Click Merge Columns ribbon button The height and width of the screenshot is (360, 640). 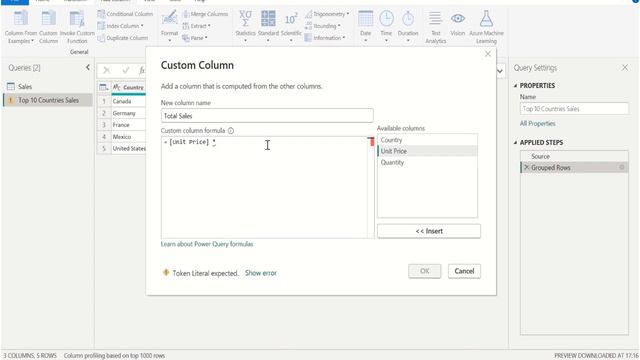click(205, 14)
